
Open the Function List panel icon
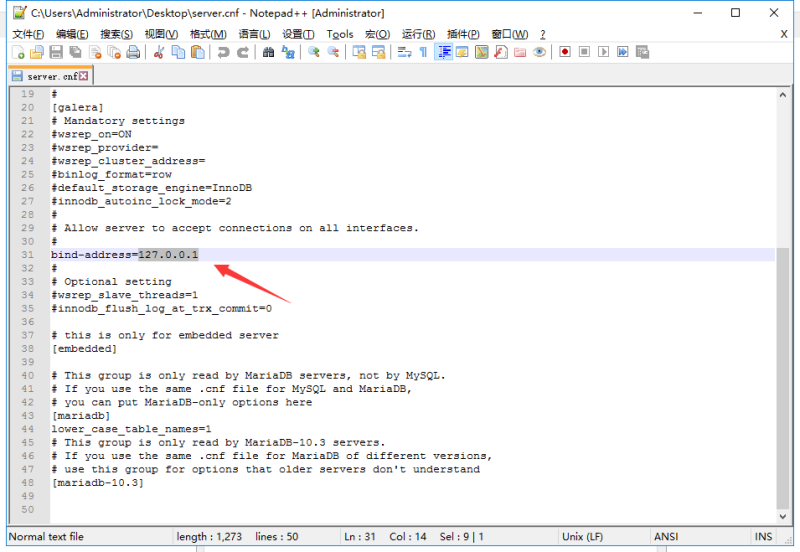click(501, 52)
